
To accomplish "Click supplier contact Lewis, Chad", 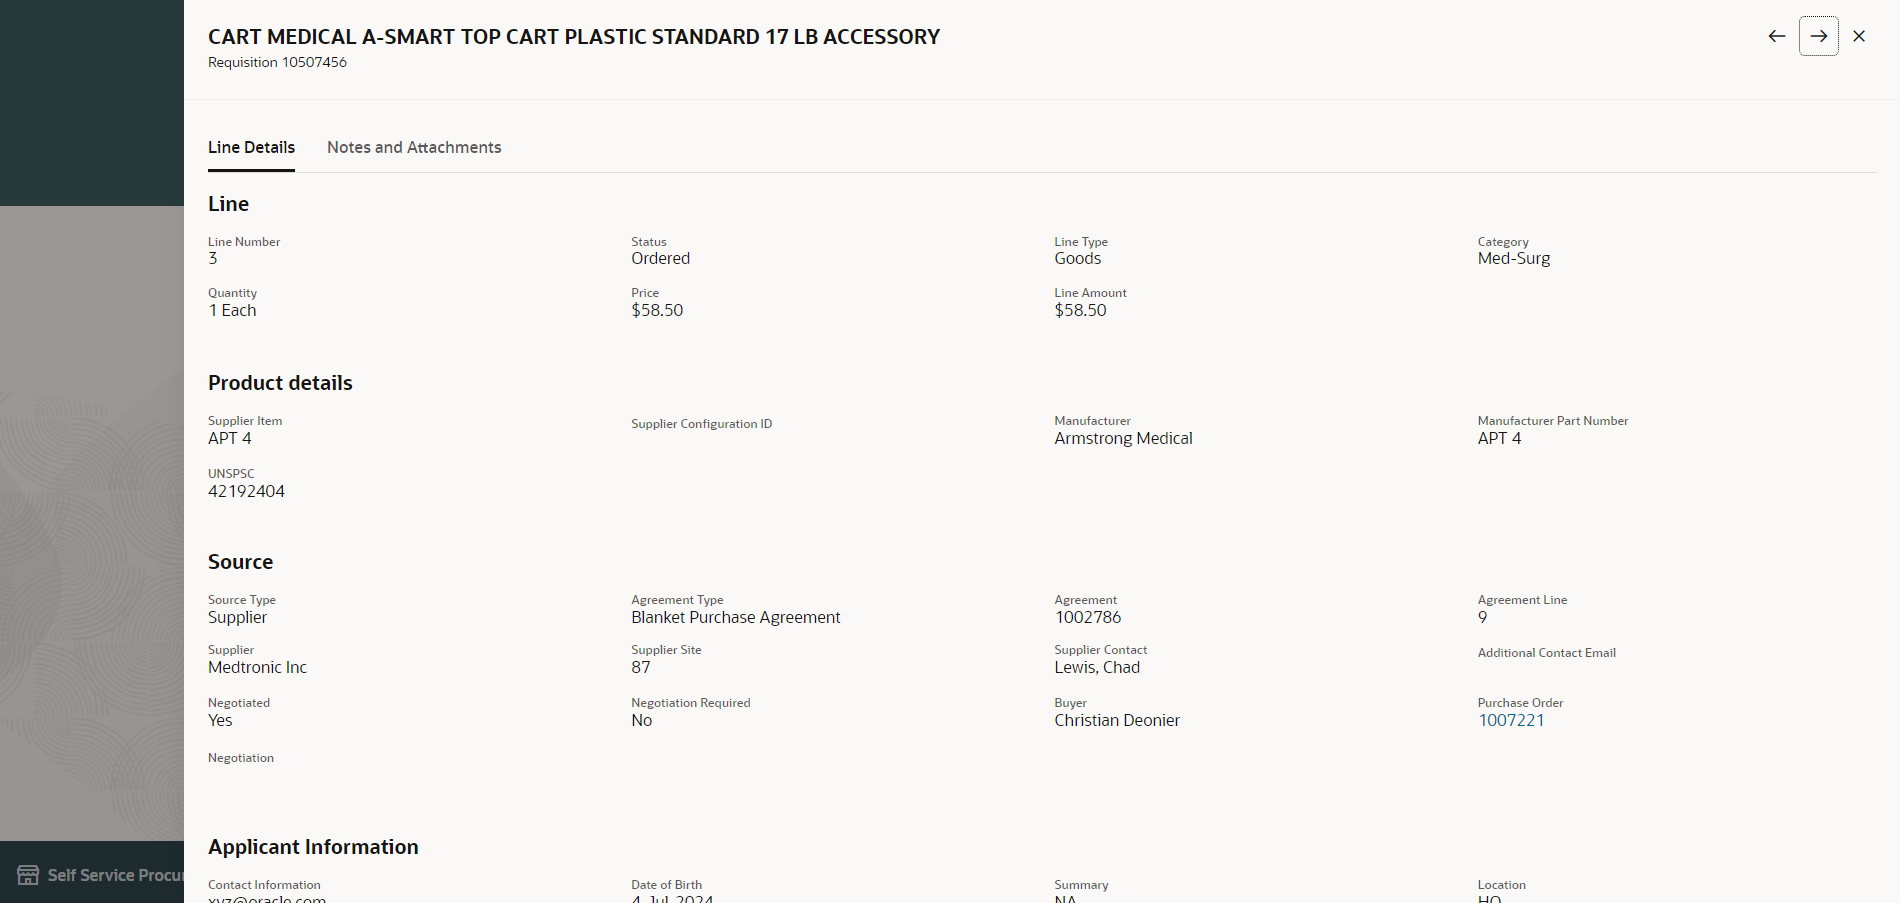I will [x=1097, y=667].
